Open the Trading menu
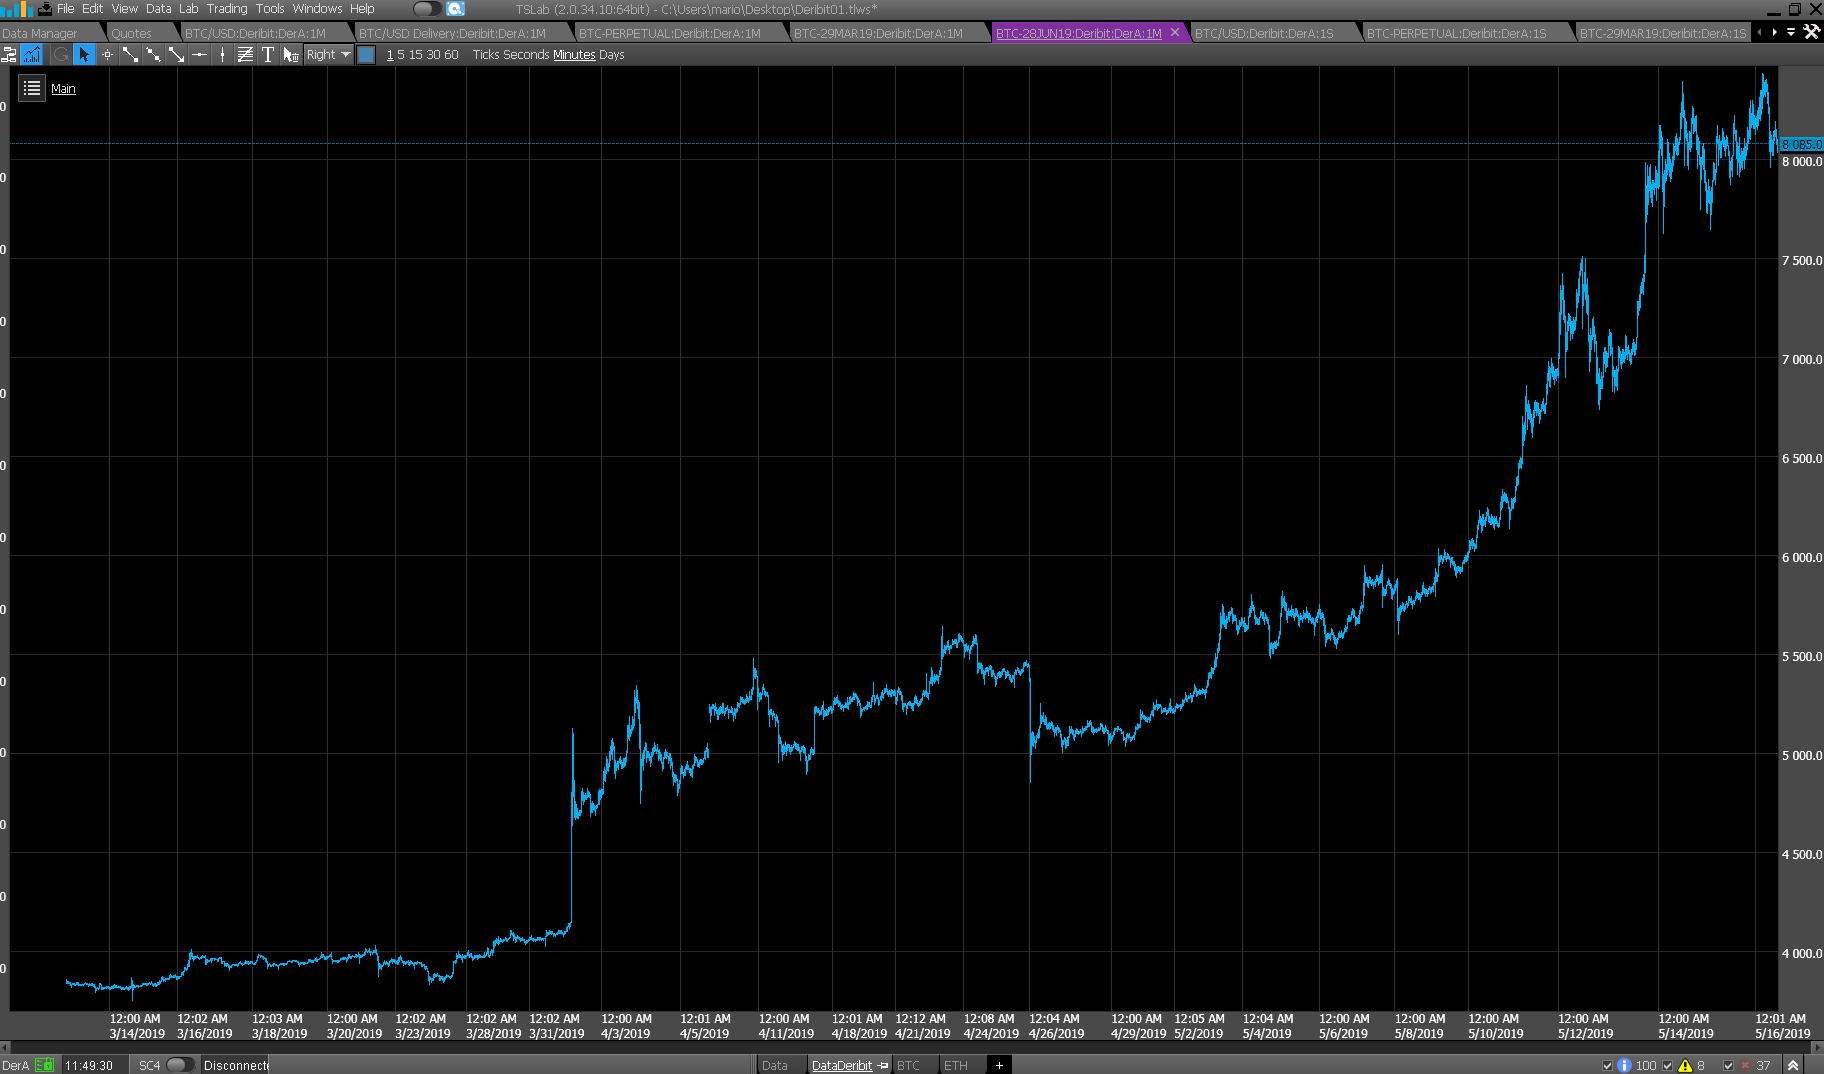Screen dimensions: 1824x1074 coord(227,9)
